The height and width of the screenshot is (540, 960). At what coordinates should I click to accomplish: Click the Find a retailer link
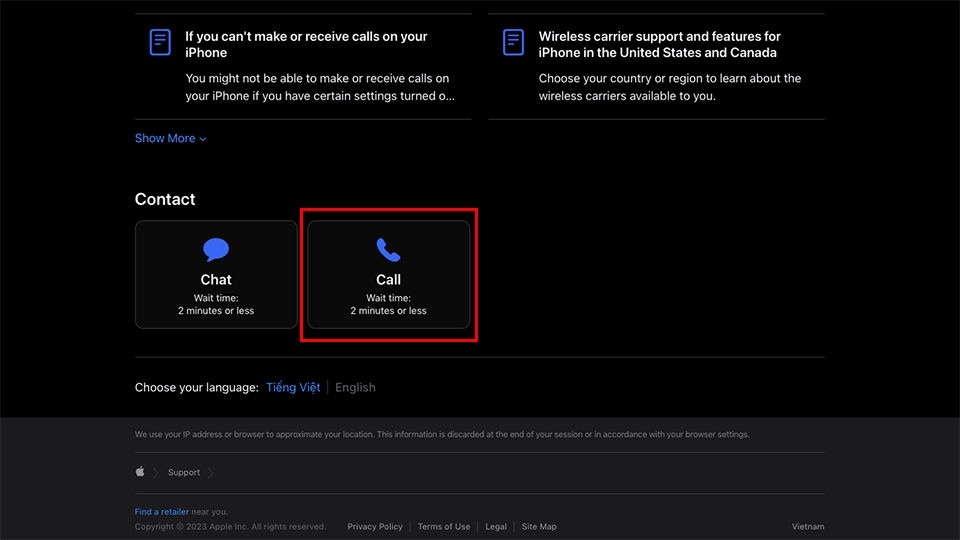coord(162,511)
